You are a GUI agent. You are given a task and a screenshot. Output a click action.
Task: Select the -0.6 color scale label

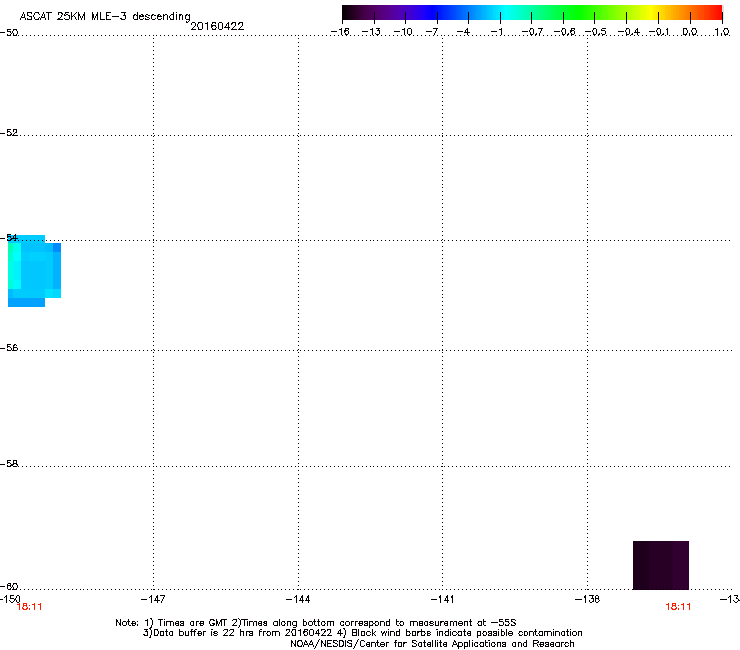coord(564,32)
